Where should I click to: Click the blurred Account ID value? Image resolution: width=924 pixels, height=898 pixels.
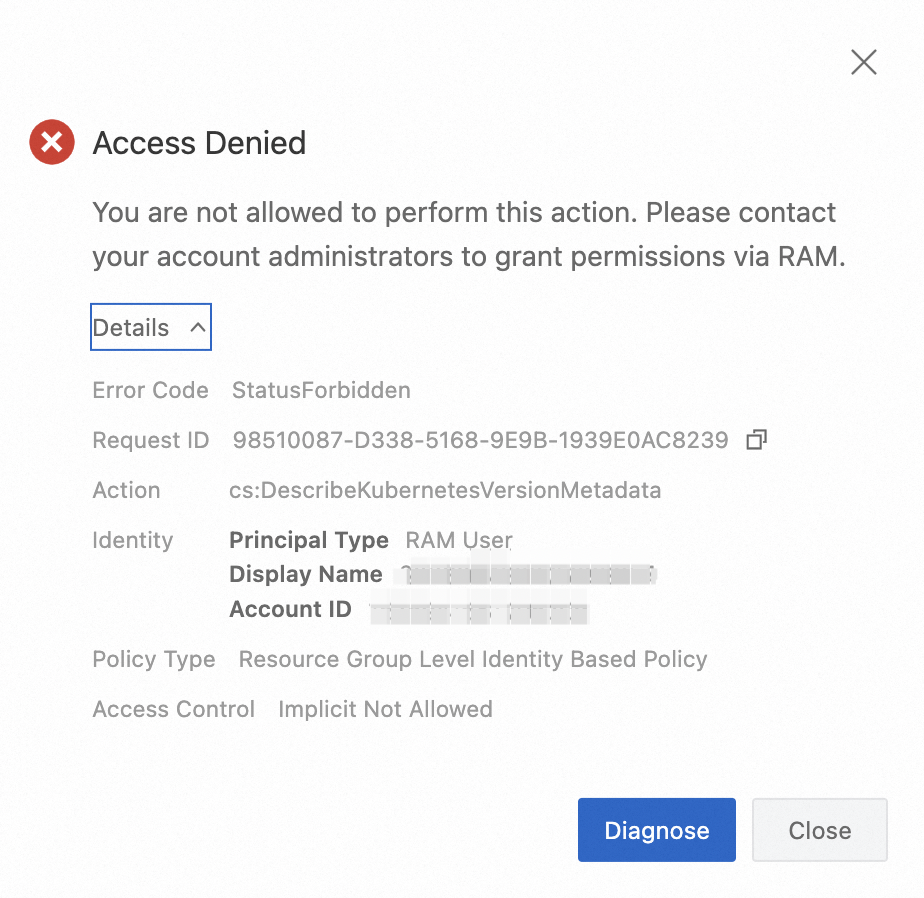coord(479,611)
